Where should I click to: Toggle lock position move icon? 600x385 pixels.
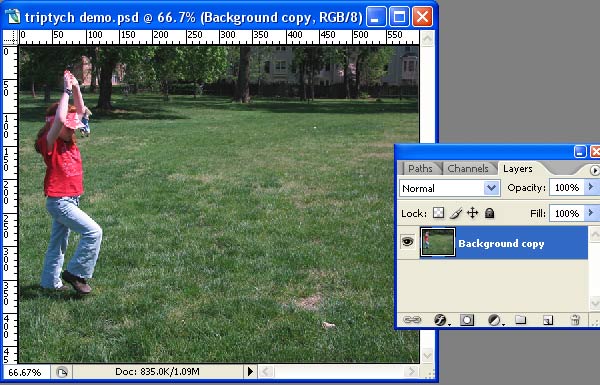click(x=473, y=213)
